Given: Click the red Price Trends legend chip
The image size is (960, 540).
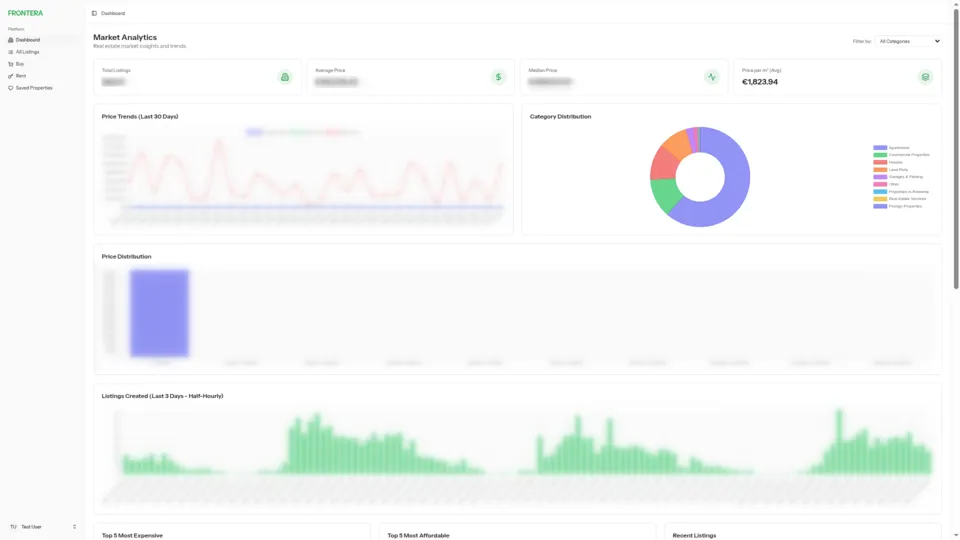Looking at the screenshot, I should (x=334, y=132).
